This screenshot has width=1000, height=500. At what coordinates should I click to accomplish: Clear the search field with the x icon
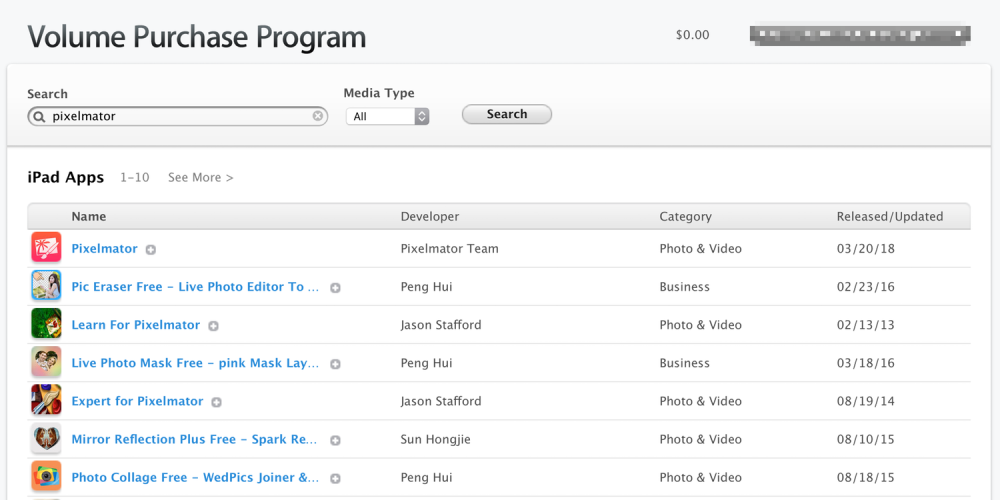pyautogui.click(x=318, y=116)
